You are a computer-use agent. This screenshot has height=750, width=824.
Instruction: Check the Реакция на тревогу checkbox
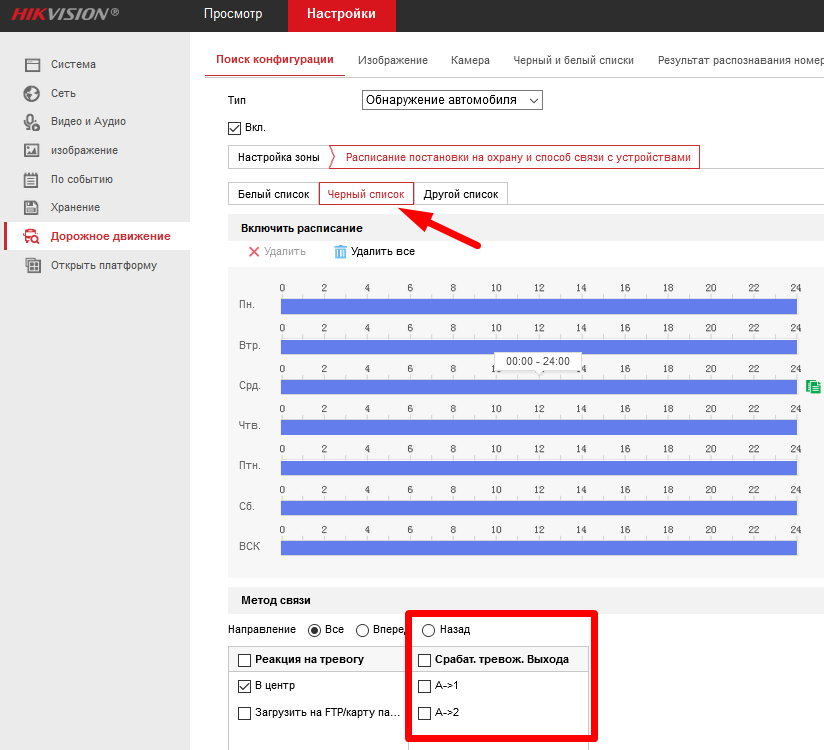(244, 660)
